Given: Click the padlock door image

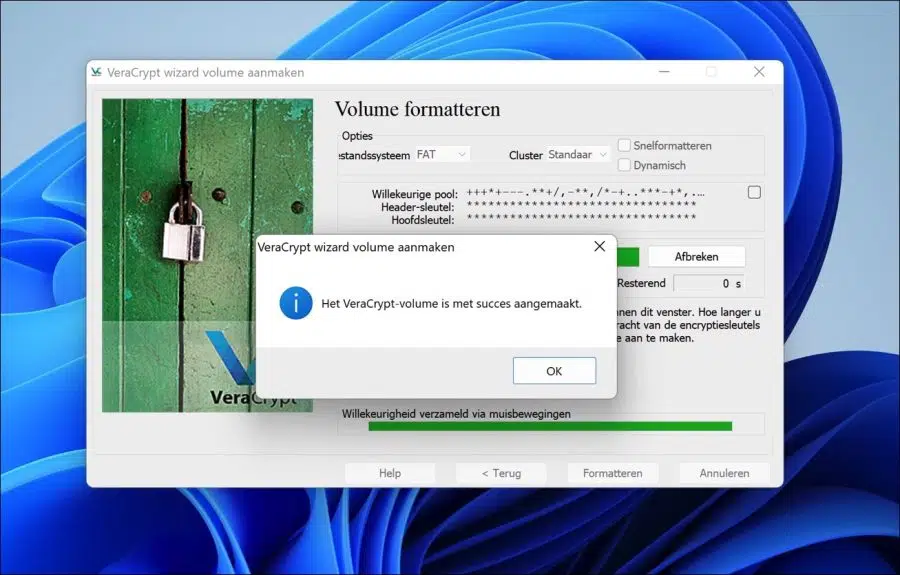Looking at the screenshot, I should (207, 255).
